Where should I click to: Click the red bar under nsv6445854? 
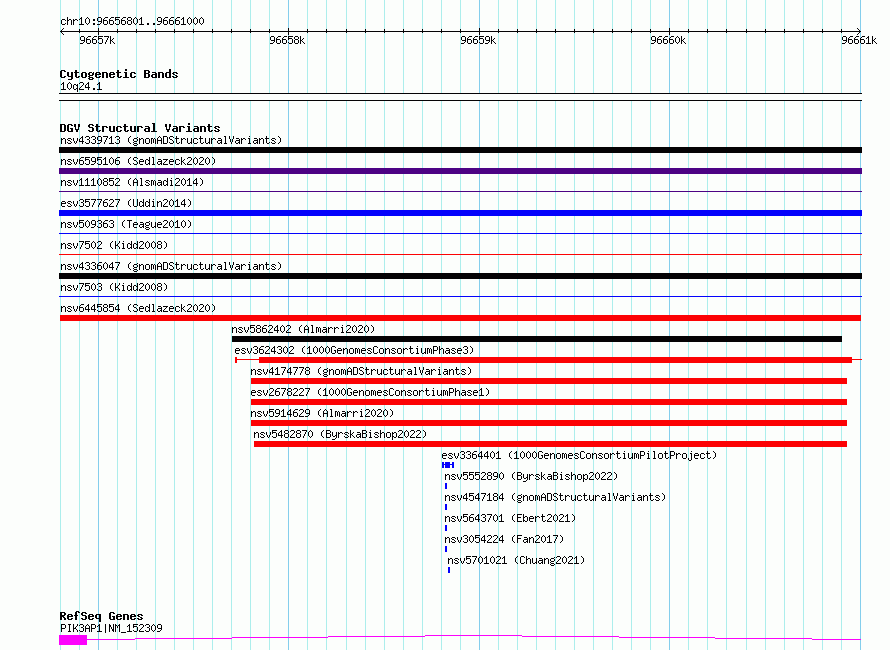tap(460, 318)
